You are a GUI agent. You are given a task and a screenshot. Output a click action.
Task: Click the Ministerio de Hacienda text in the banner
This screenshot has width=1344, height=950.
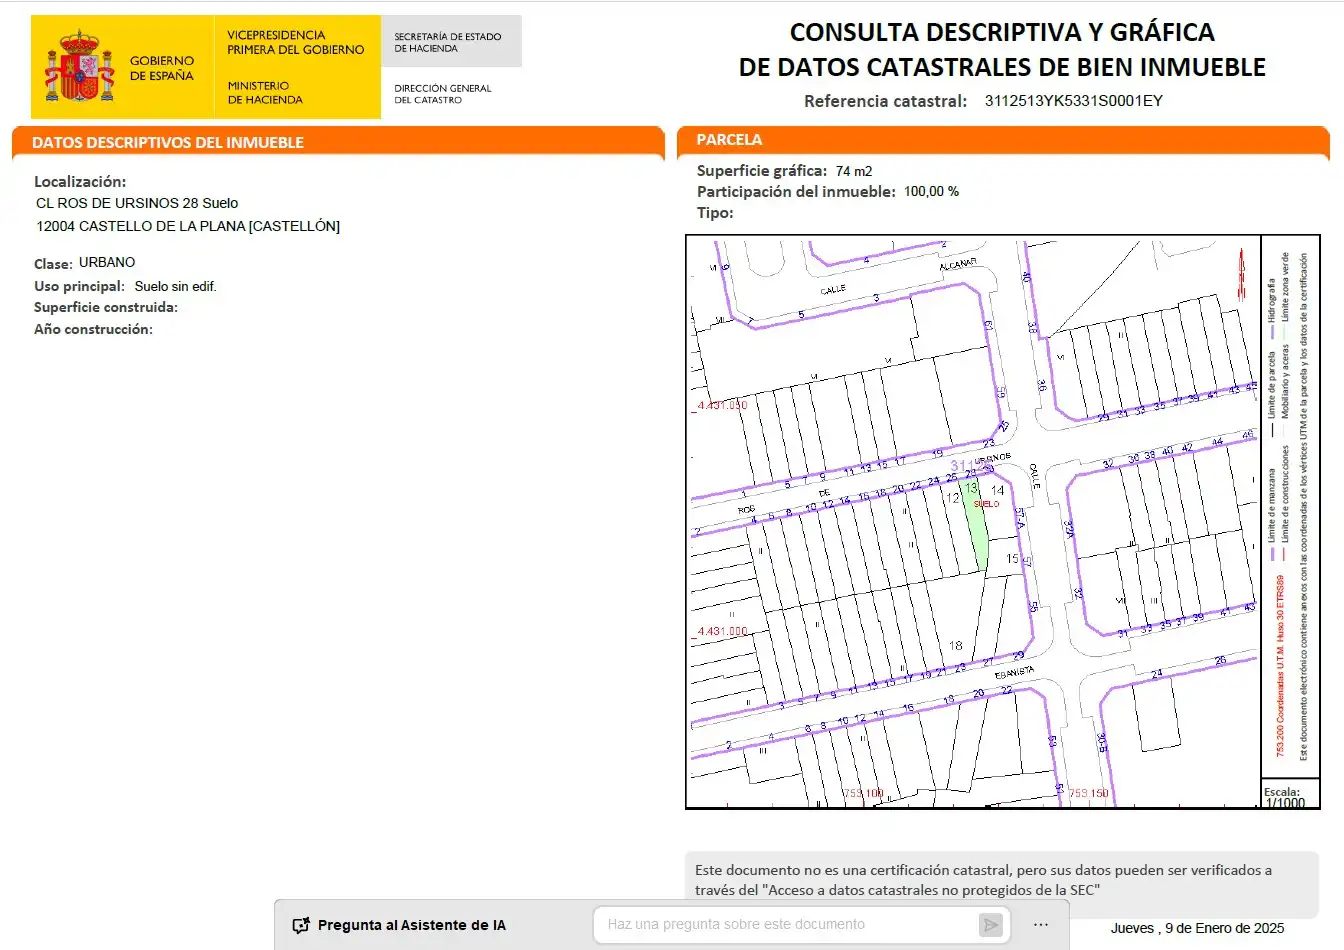tap(265, 93)
